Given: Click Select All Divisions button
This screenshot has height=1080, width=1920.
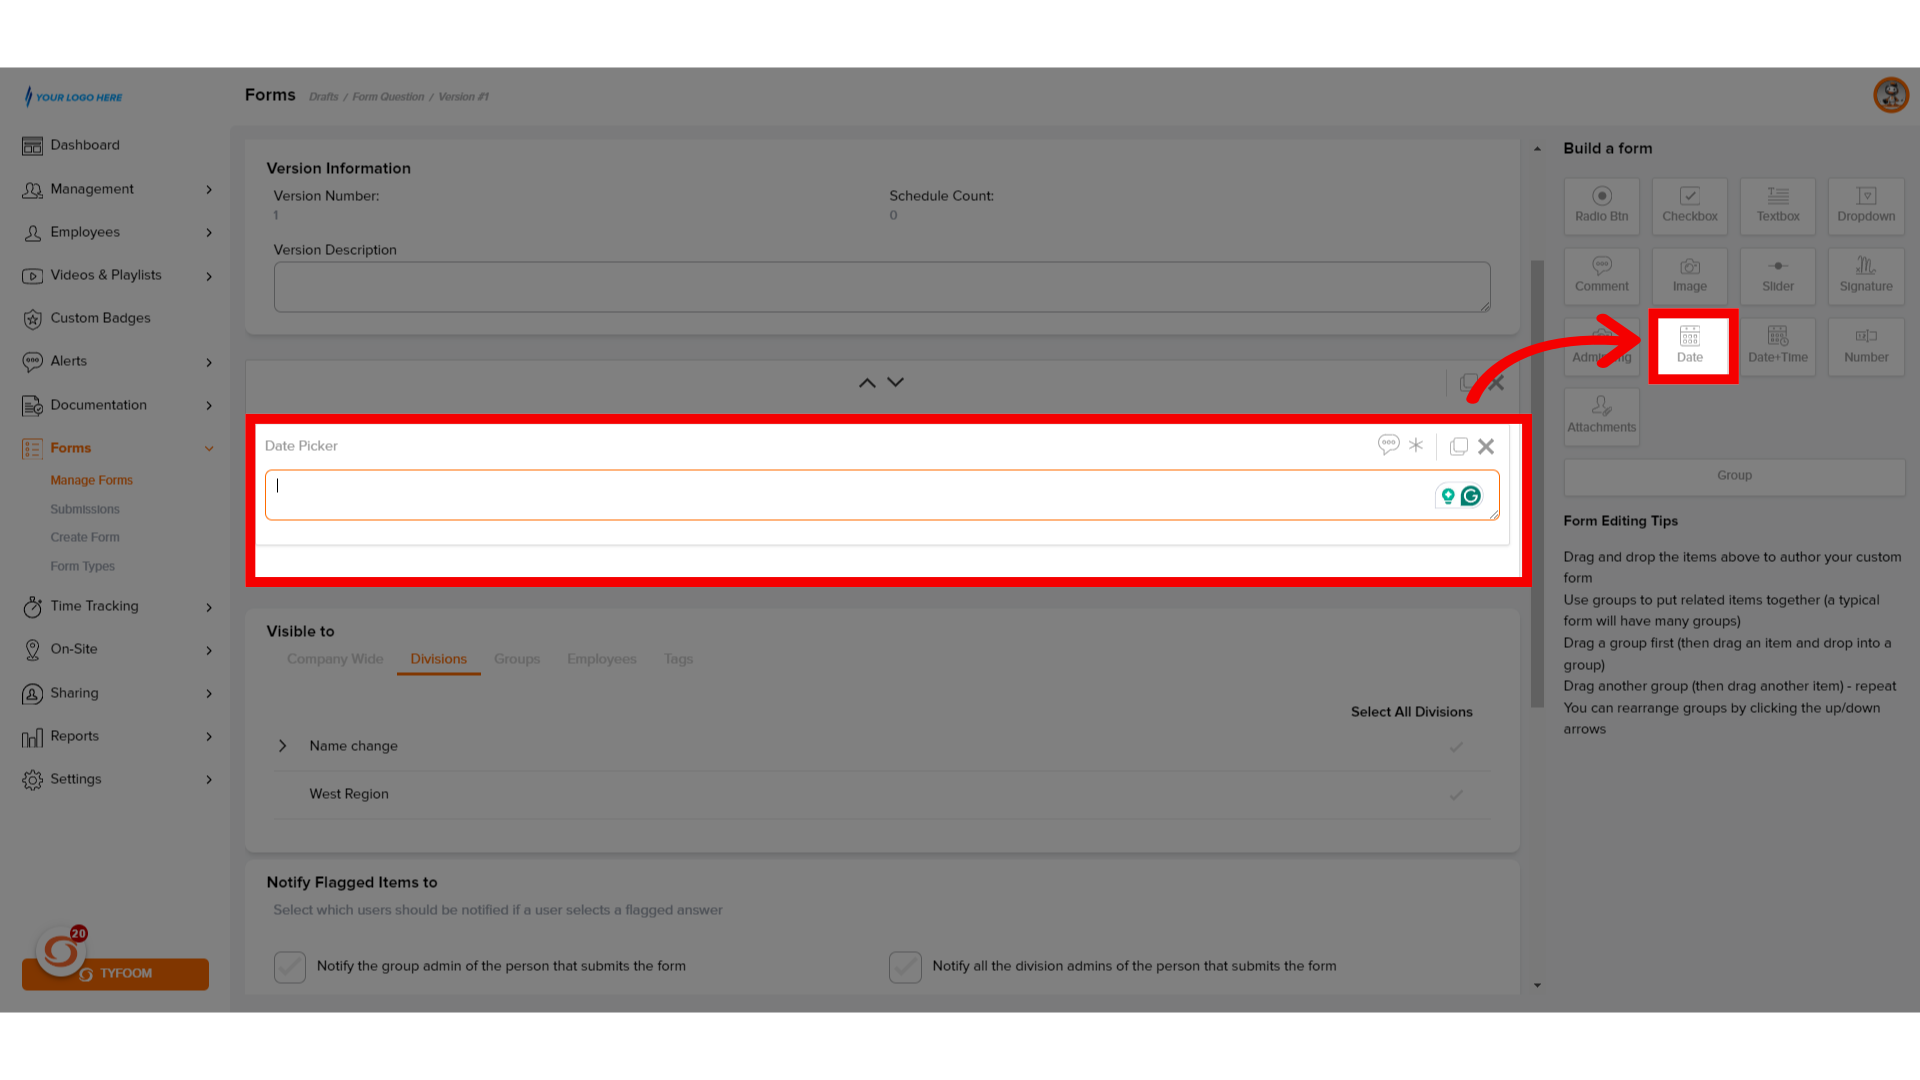Looking at the screenshot, I should 1411,711.
